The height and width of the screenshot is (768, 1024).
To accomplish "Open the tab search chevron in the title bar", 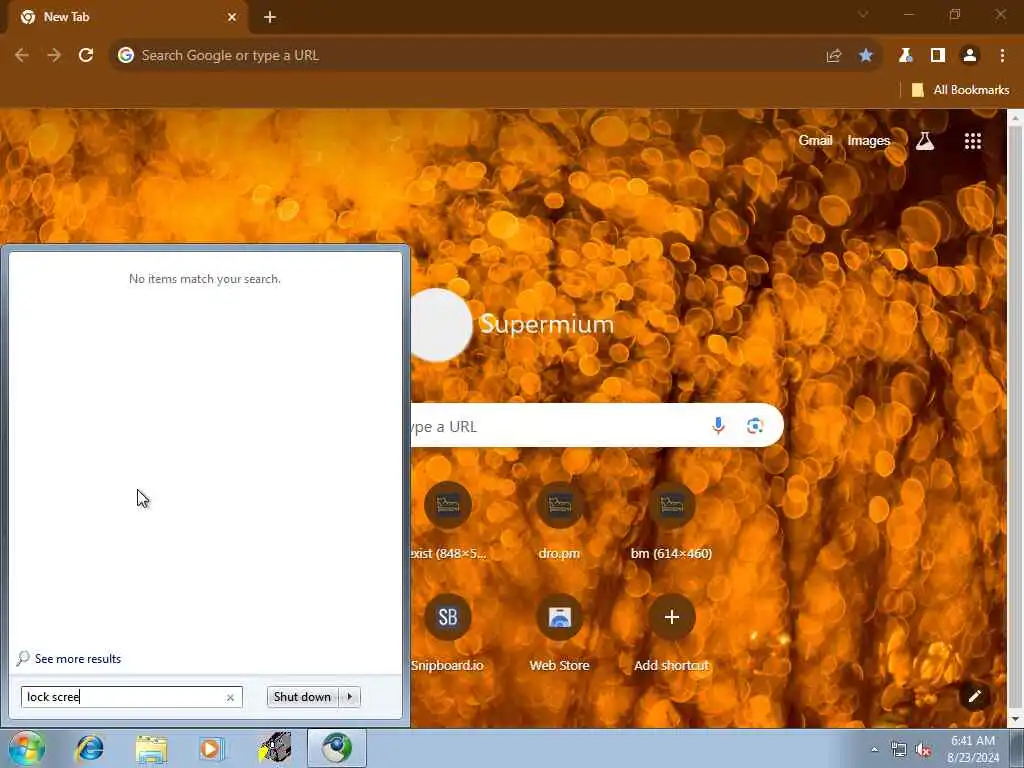I will (863, 14).
